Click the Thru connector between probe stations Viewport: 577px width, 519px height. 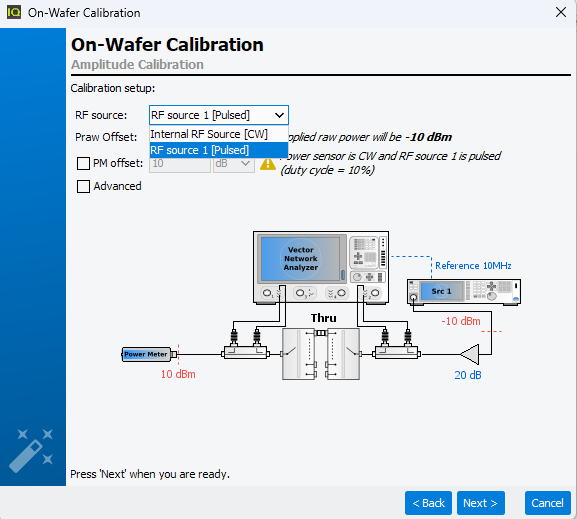[x=321, y=333]
